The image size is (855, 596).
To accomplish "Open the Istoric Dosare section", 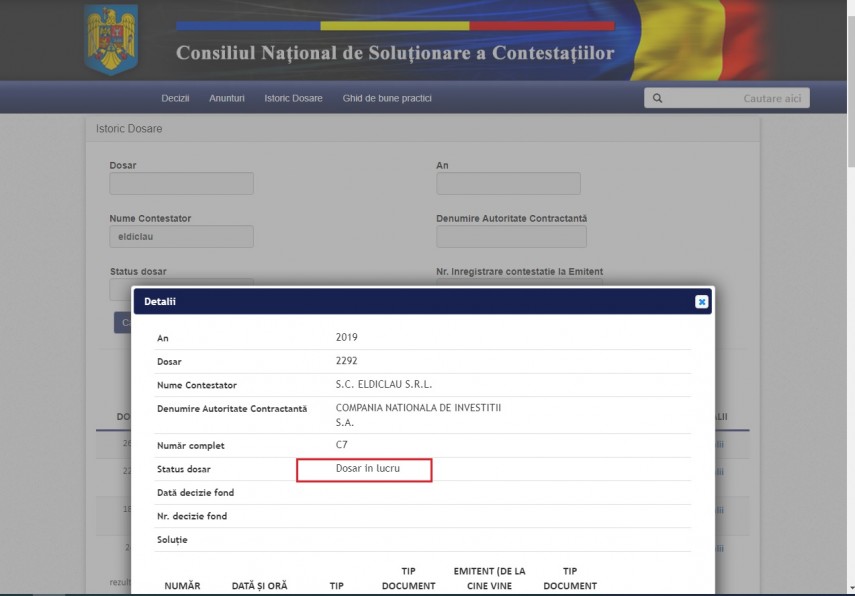I will [293, 98].
